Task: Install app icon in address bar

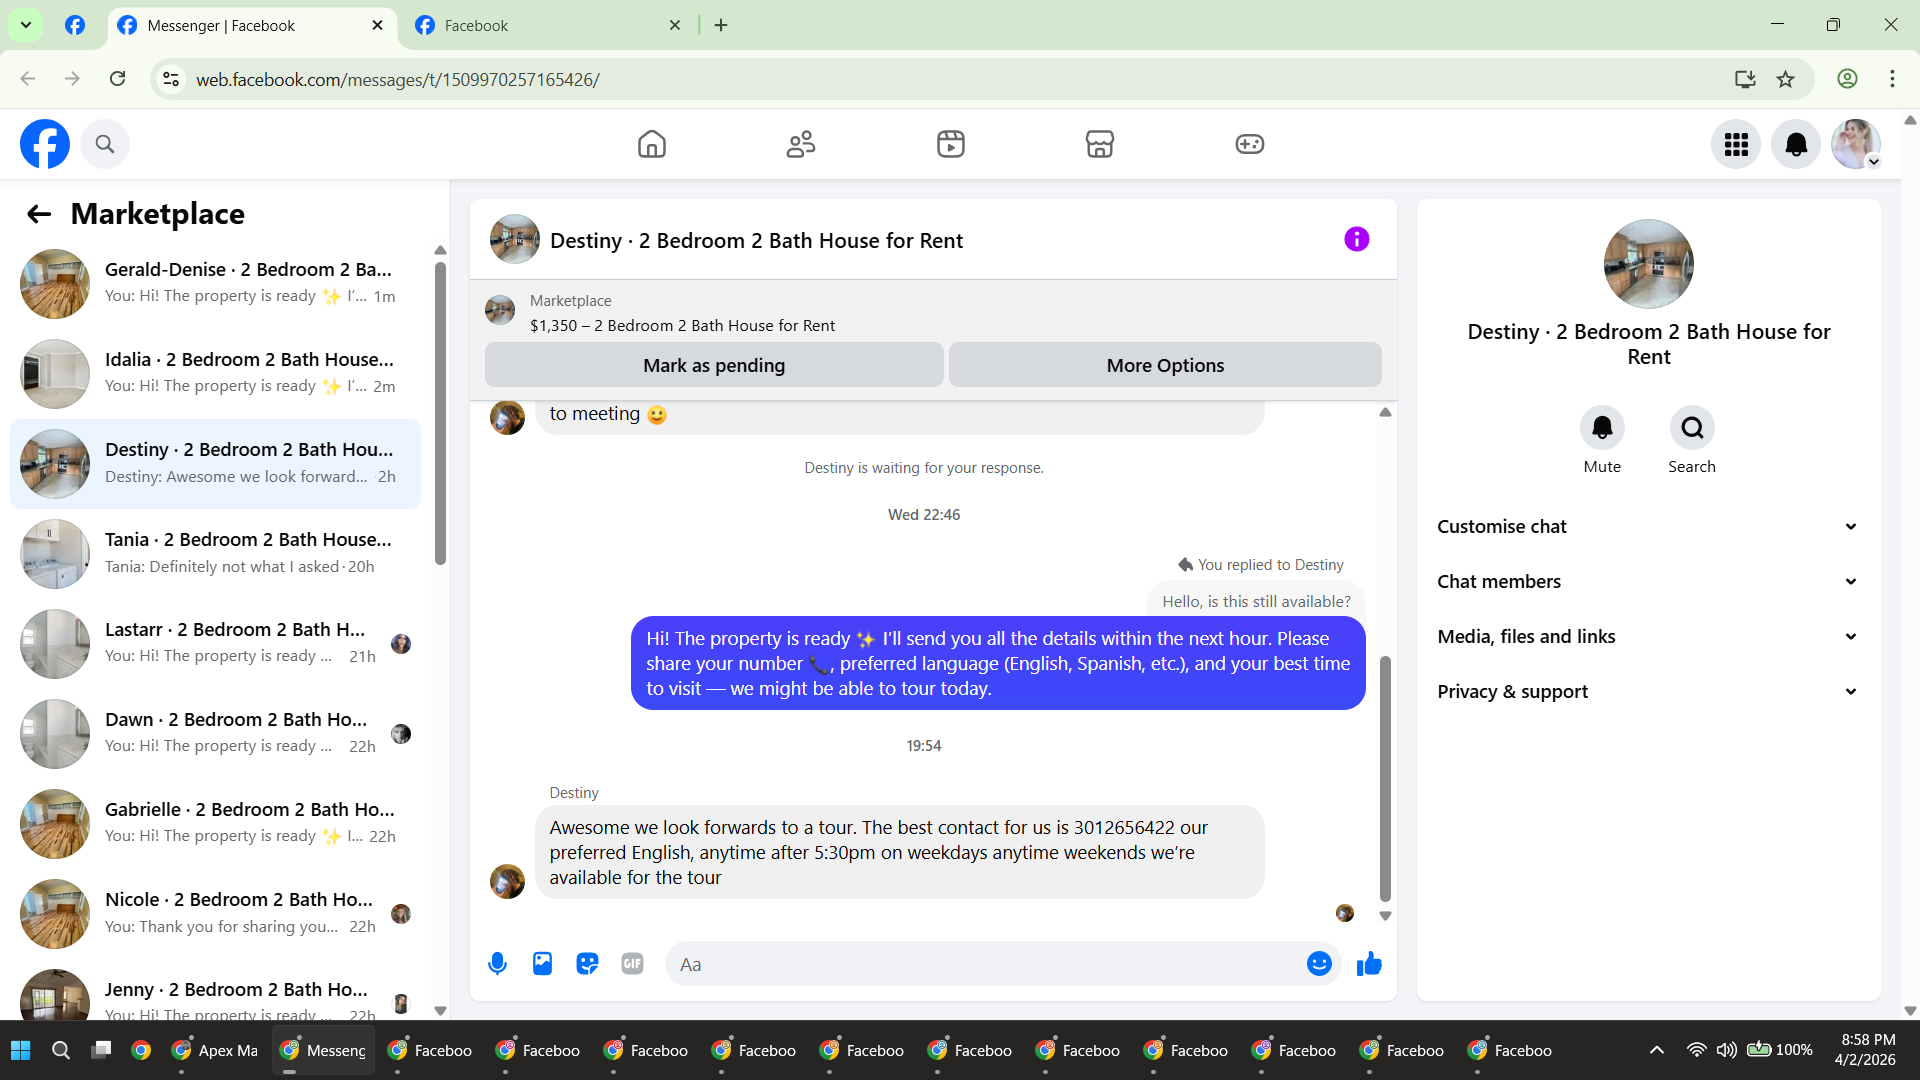Action: click(x=1745, y=79)
